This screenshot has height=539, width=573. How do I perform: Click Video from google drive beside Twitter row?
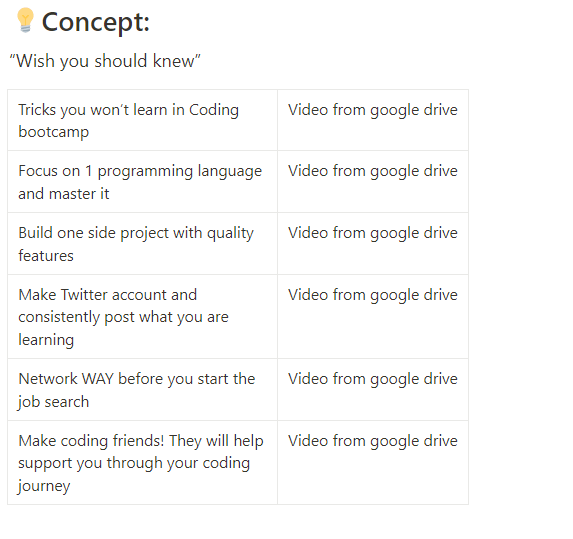[x=373, y=295]
